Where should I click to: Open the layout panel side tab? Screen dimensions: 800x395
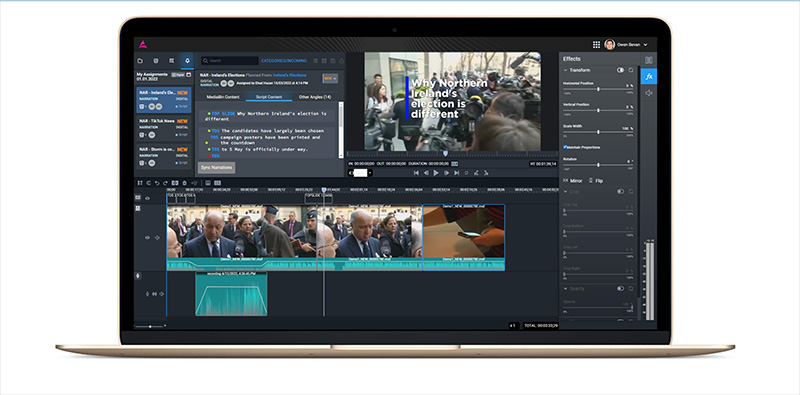[649, 60]
